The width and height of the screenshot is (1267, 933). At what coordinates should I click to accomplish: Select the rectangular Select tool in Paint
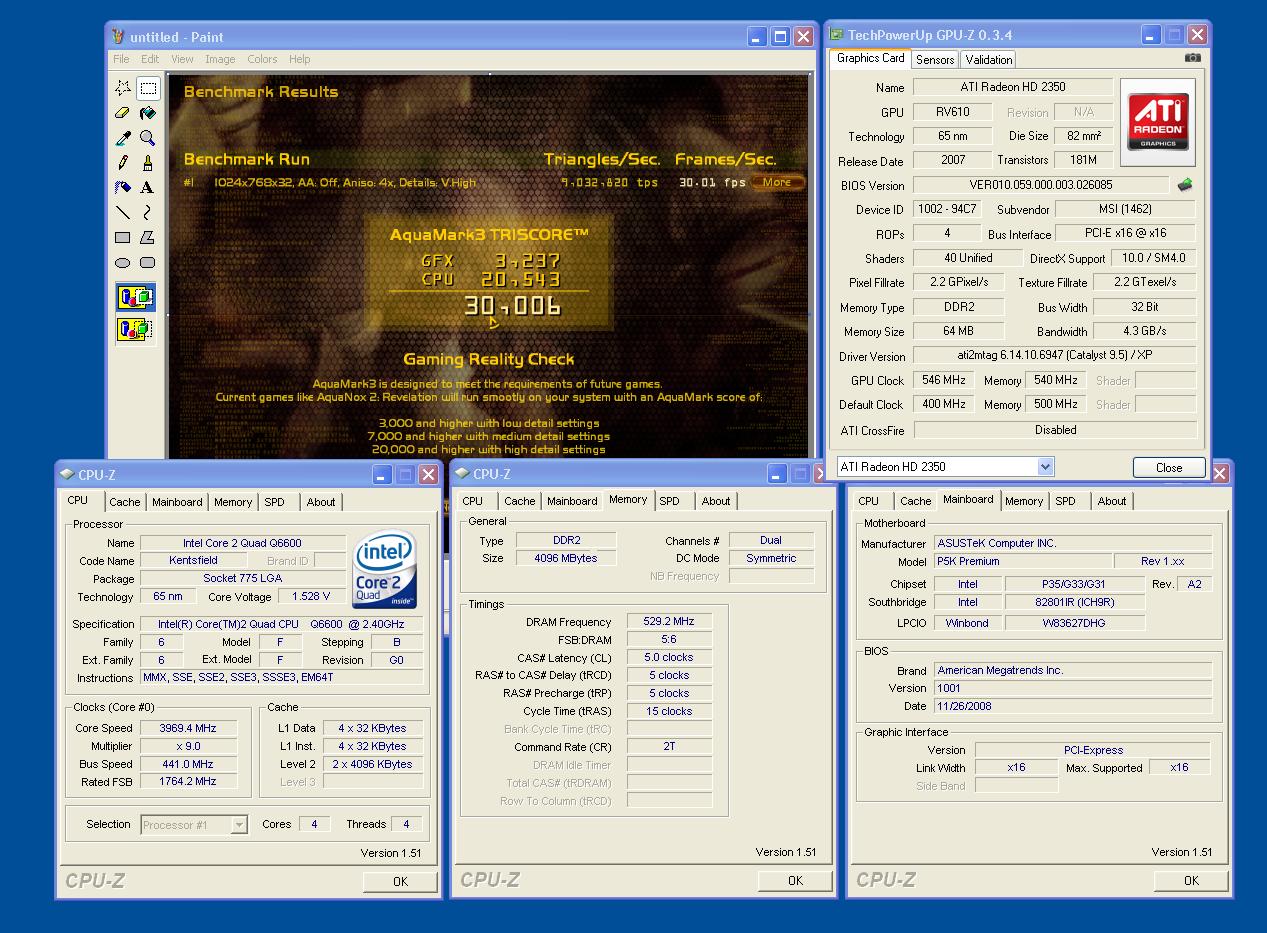[147, 88]
